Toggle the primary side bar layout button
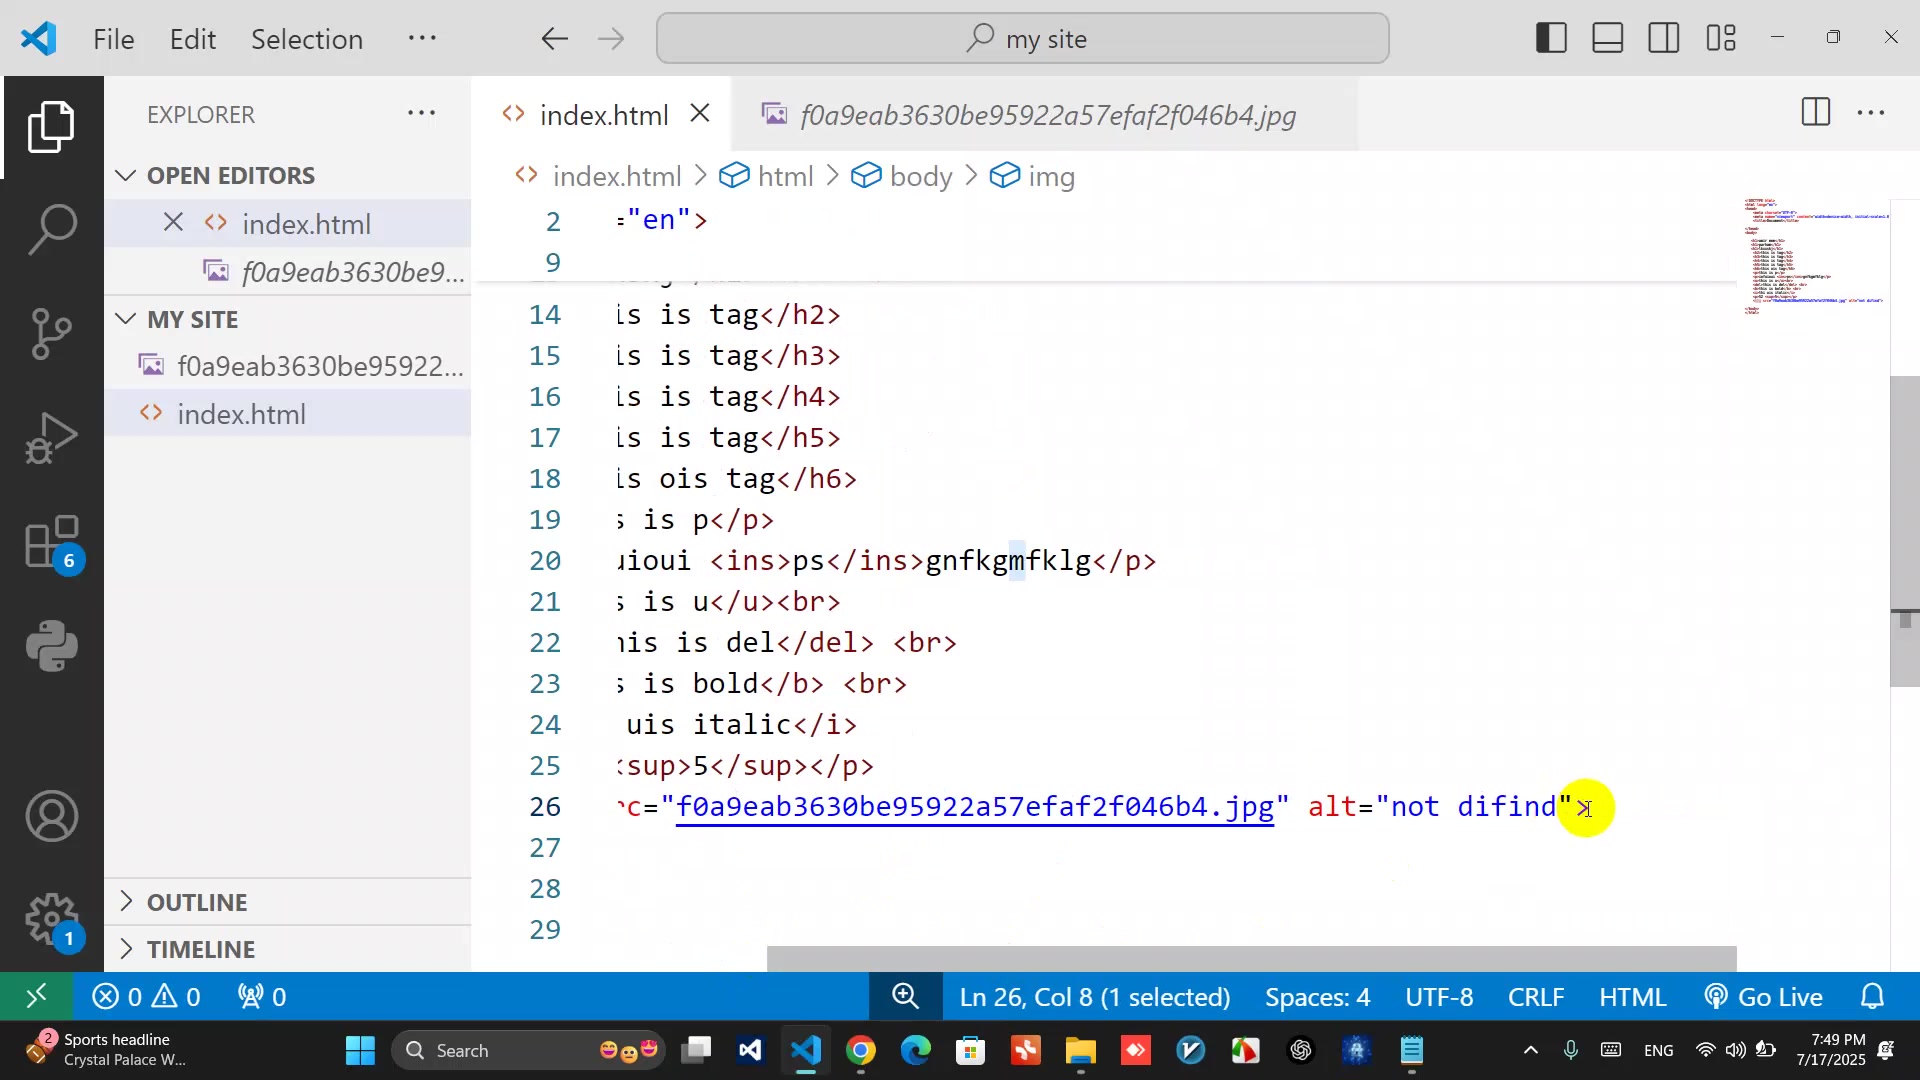1920x1080 pixels. 1551,38
